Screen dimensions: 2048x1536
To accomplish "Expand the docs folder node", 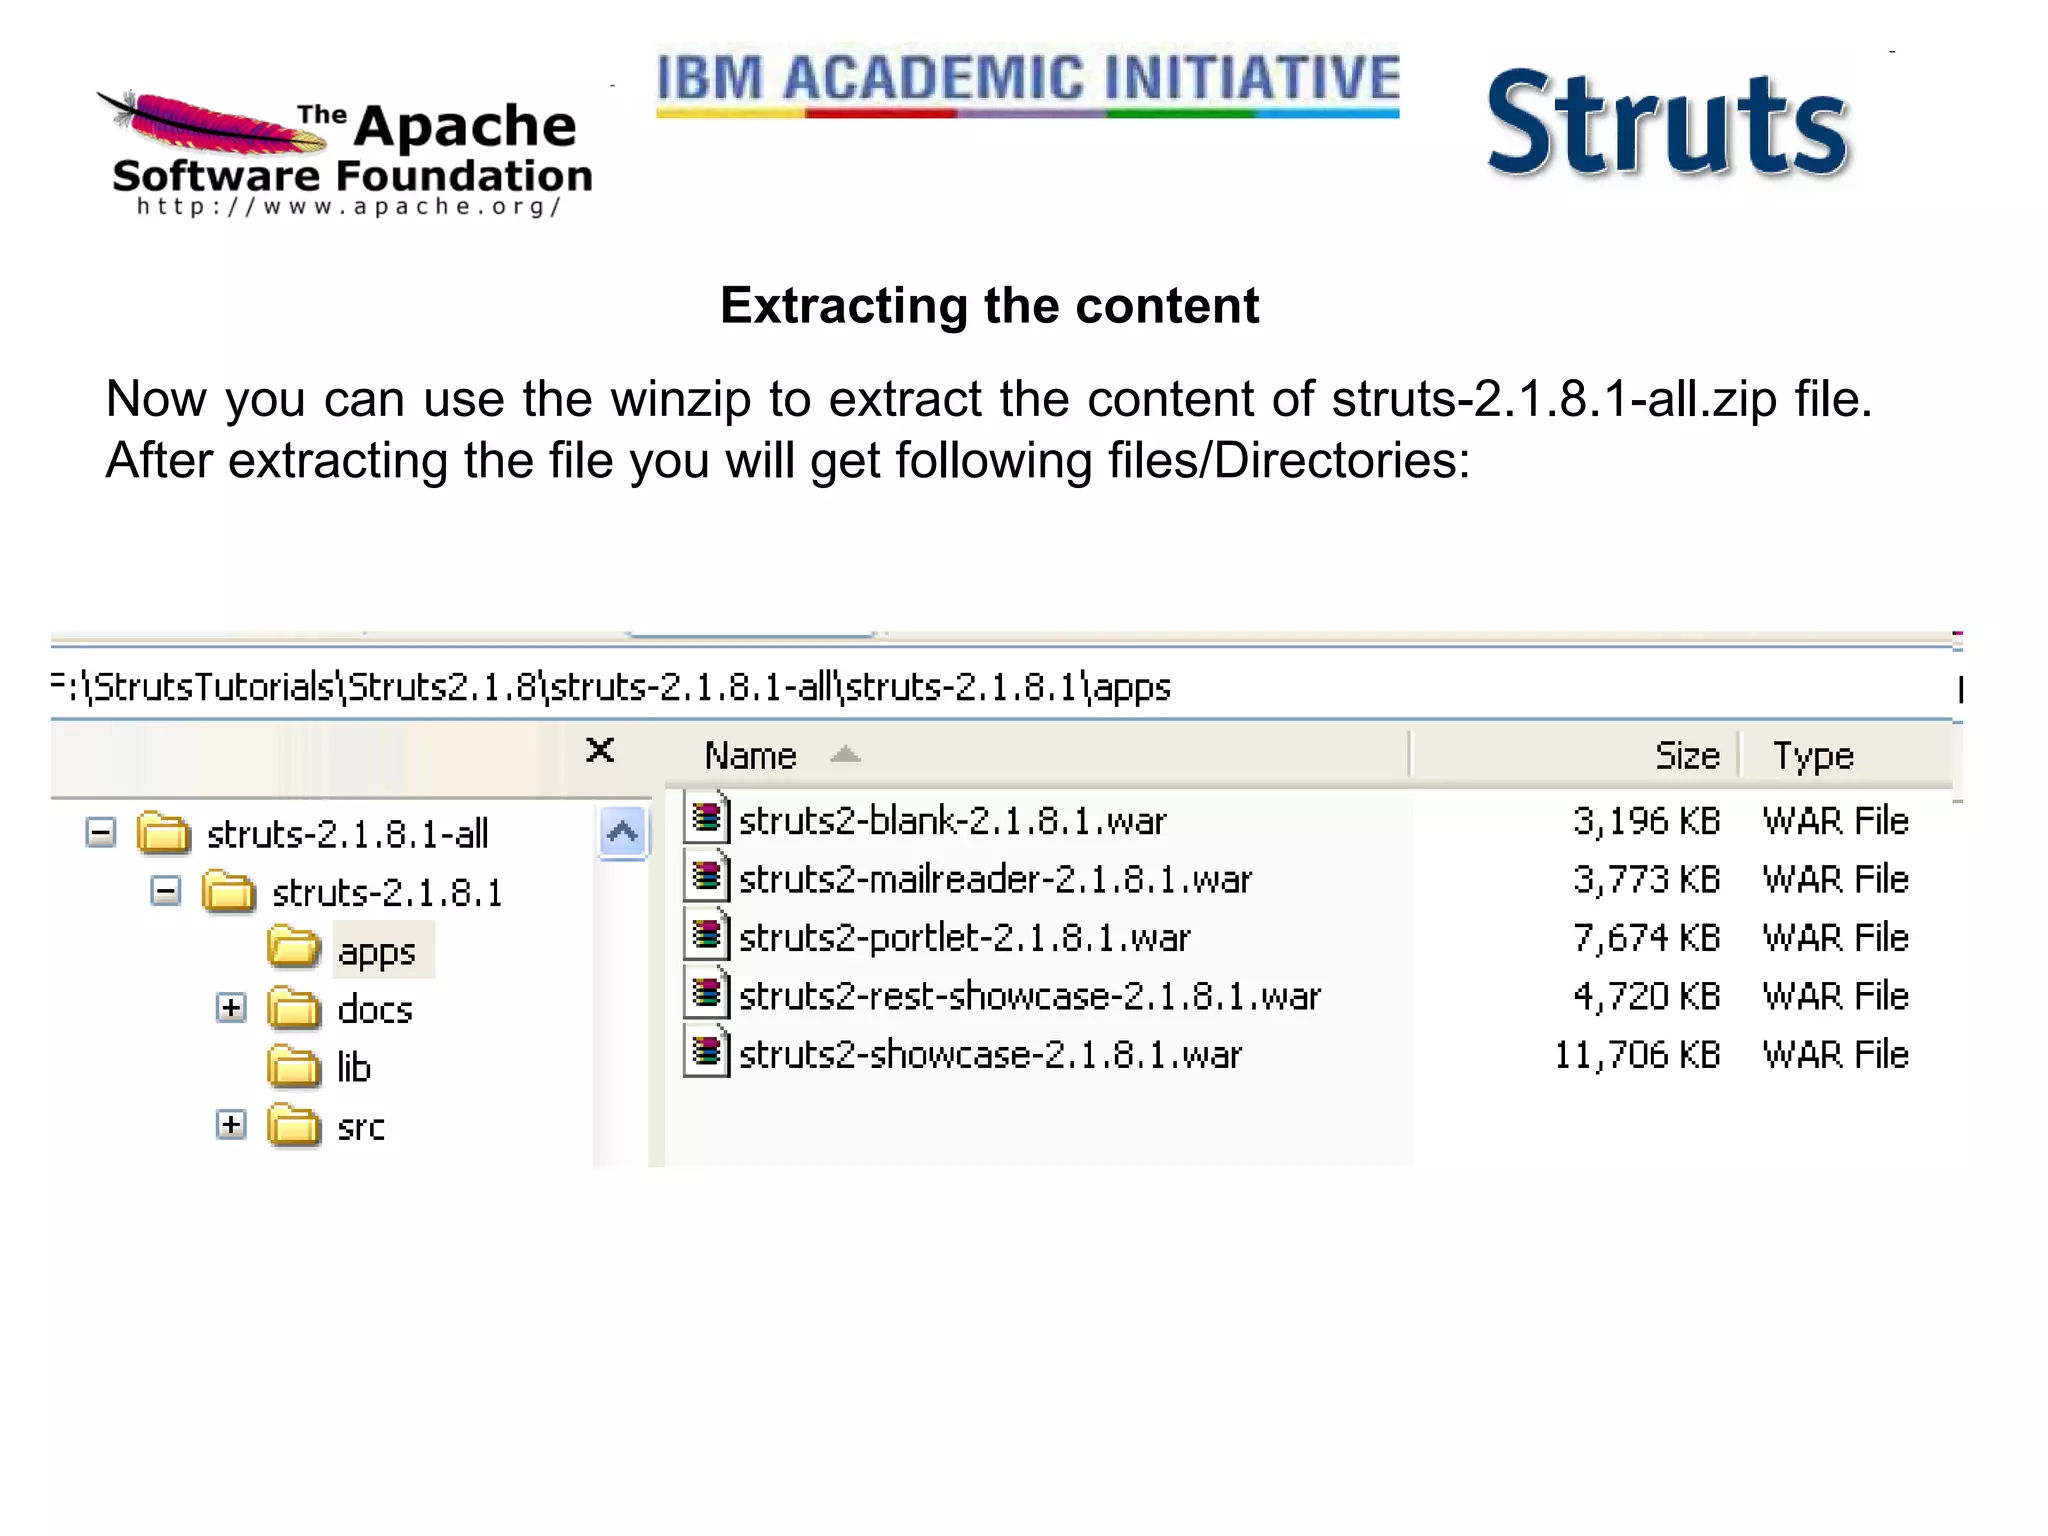I will [x=231, y=1008].
